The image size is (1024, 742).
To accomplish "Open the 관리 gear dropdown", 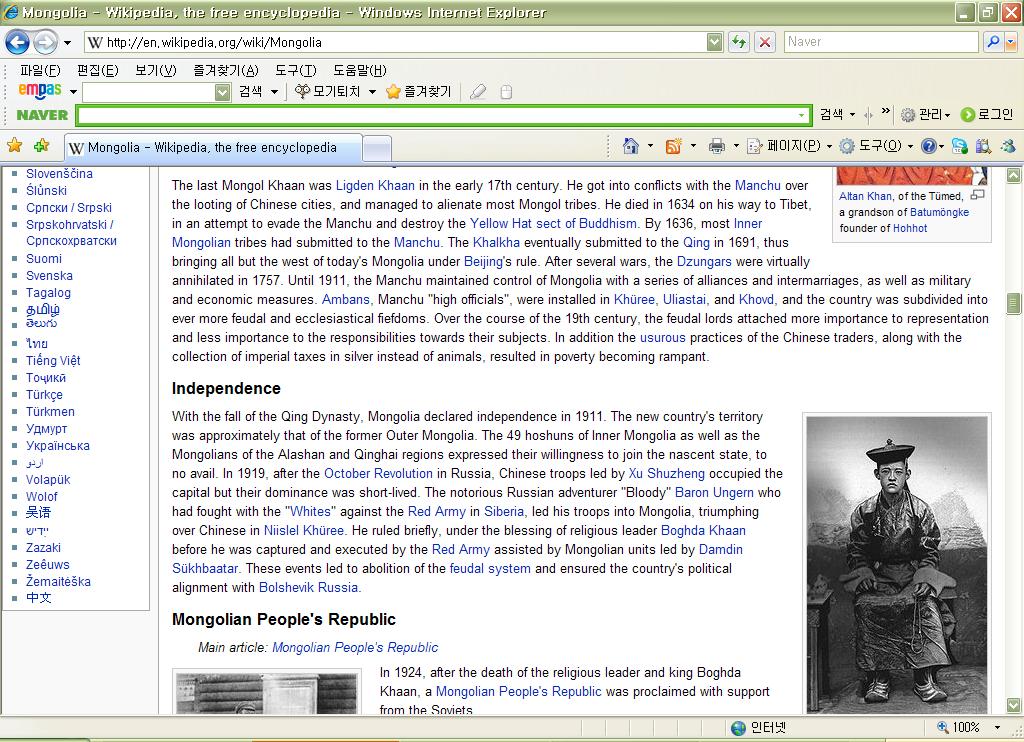I will tap(925, 114).
